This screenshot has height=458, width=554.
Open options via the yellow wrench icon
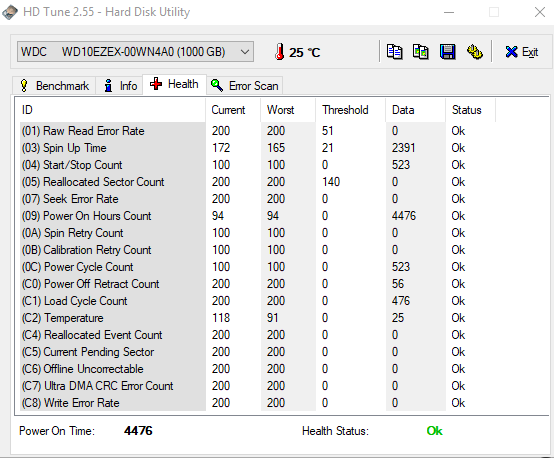coord(475,52)
